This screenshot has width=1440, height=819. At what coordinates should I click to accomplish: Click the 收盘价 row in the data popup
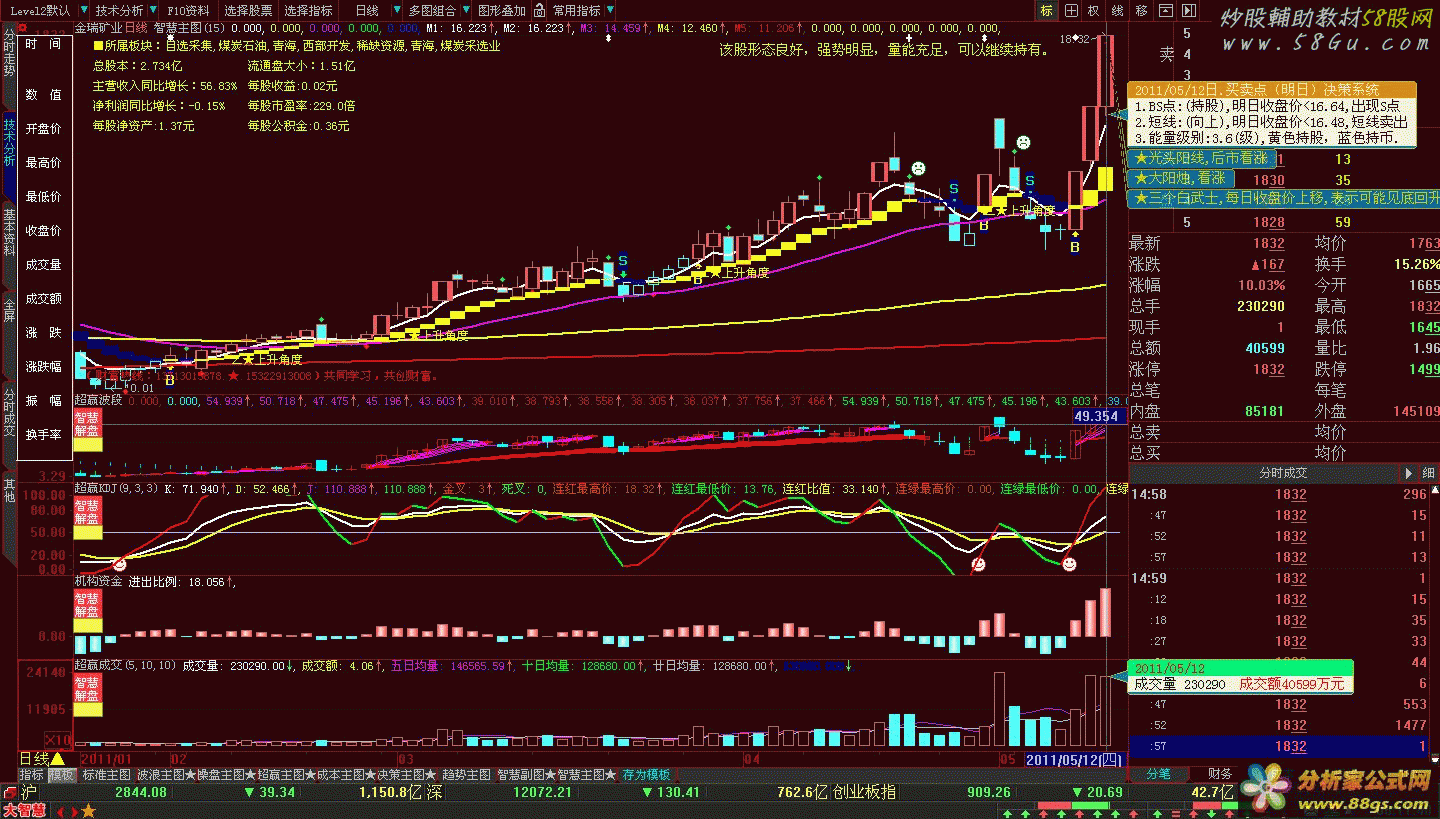[x=43, y=231]
